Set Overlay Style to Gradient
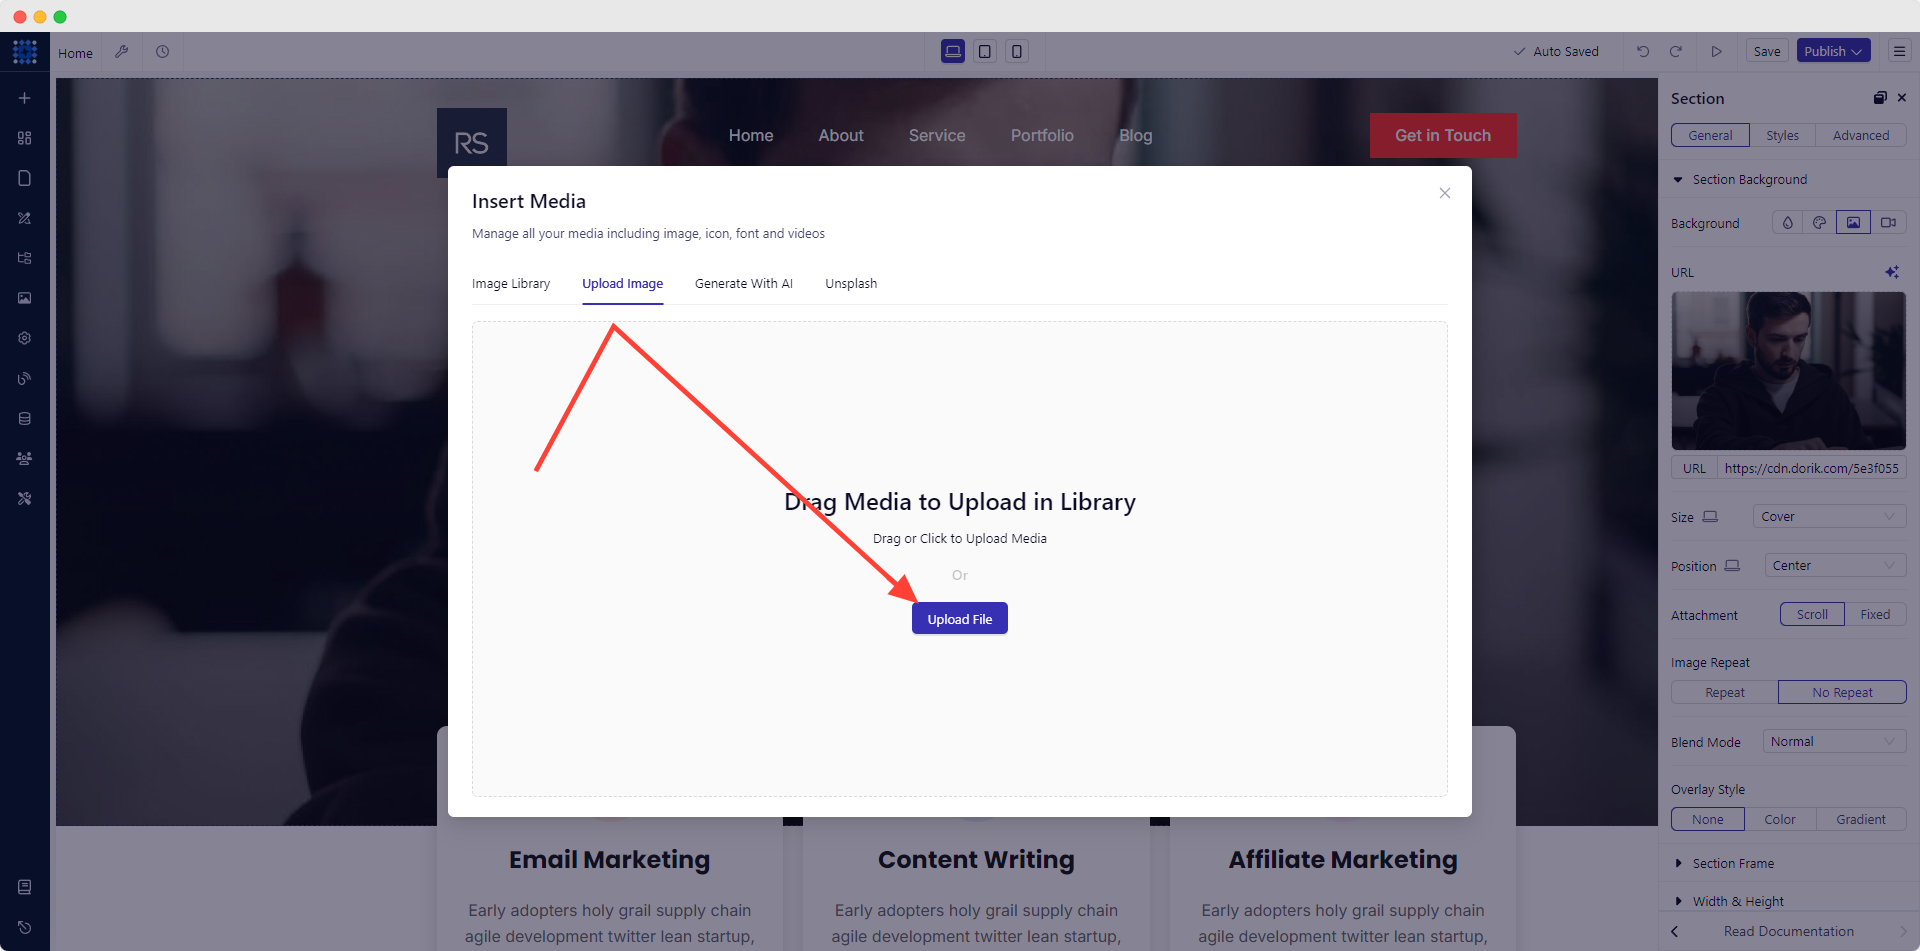The width and height of the screenshot is (1920, 951). click(x=1861, y=820)
